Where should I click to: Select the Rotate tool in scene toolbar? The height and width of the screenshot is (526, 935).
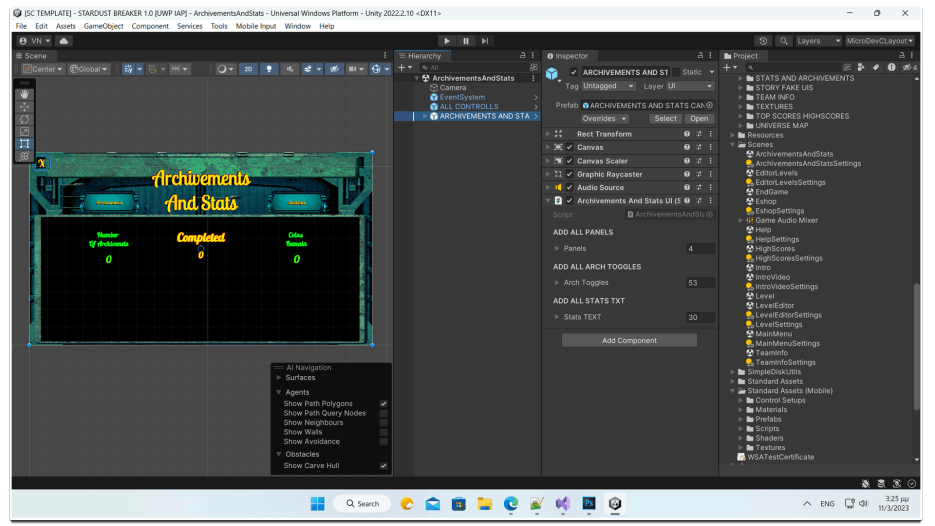25,119
